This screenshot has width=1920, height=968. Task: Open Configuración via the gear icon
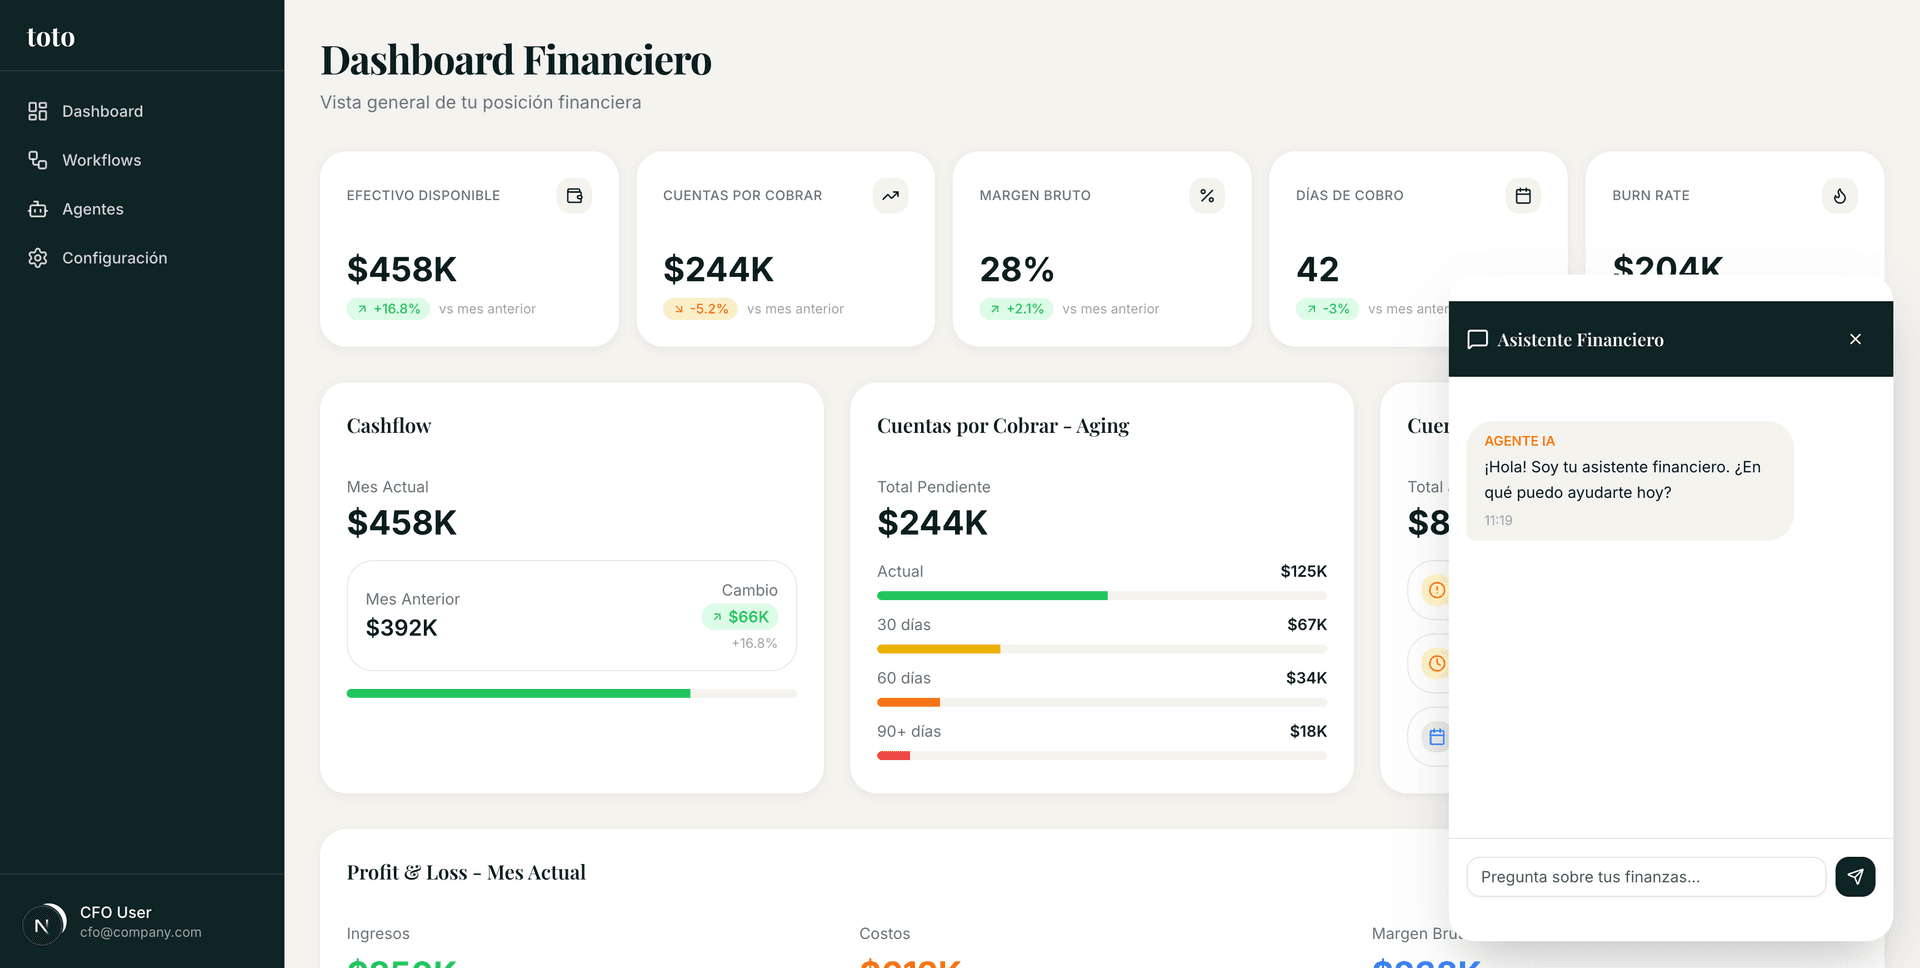point(38,258)
